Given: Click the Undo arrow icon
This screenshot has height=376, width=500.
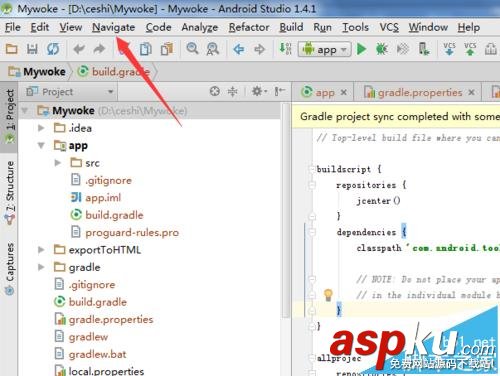Looking at the screenshot, I should [x=79, y=49].
